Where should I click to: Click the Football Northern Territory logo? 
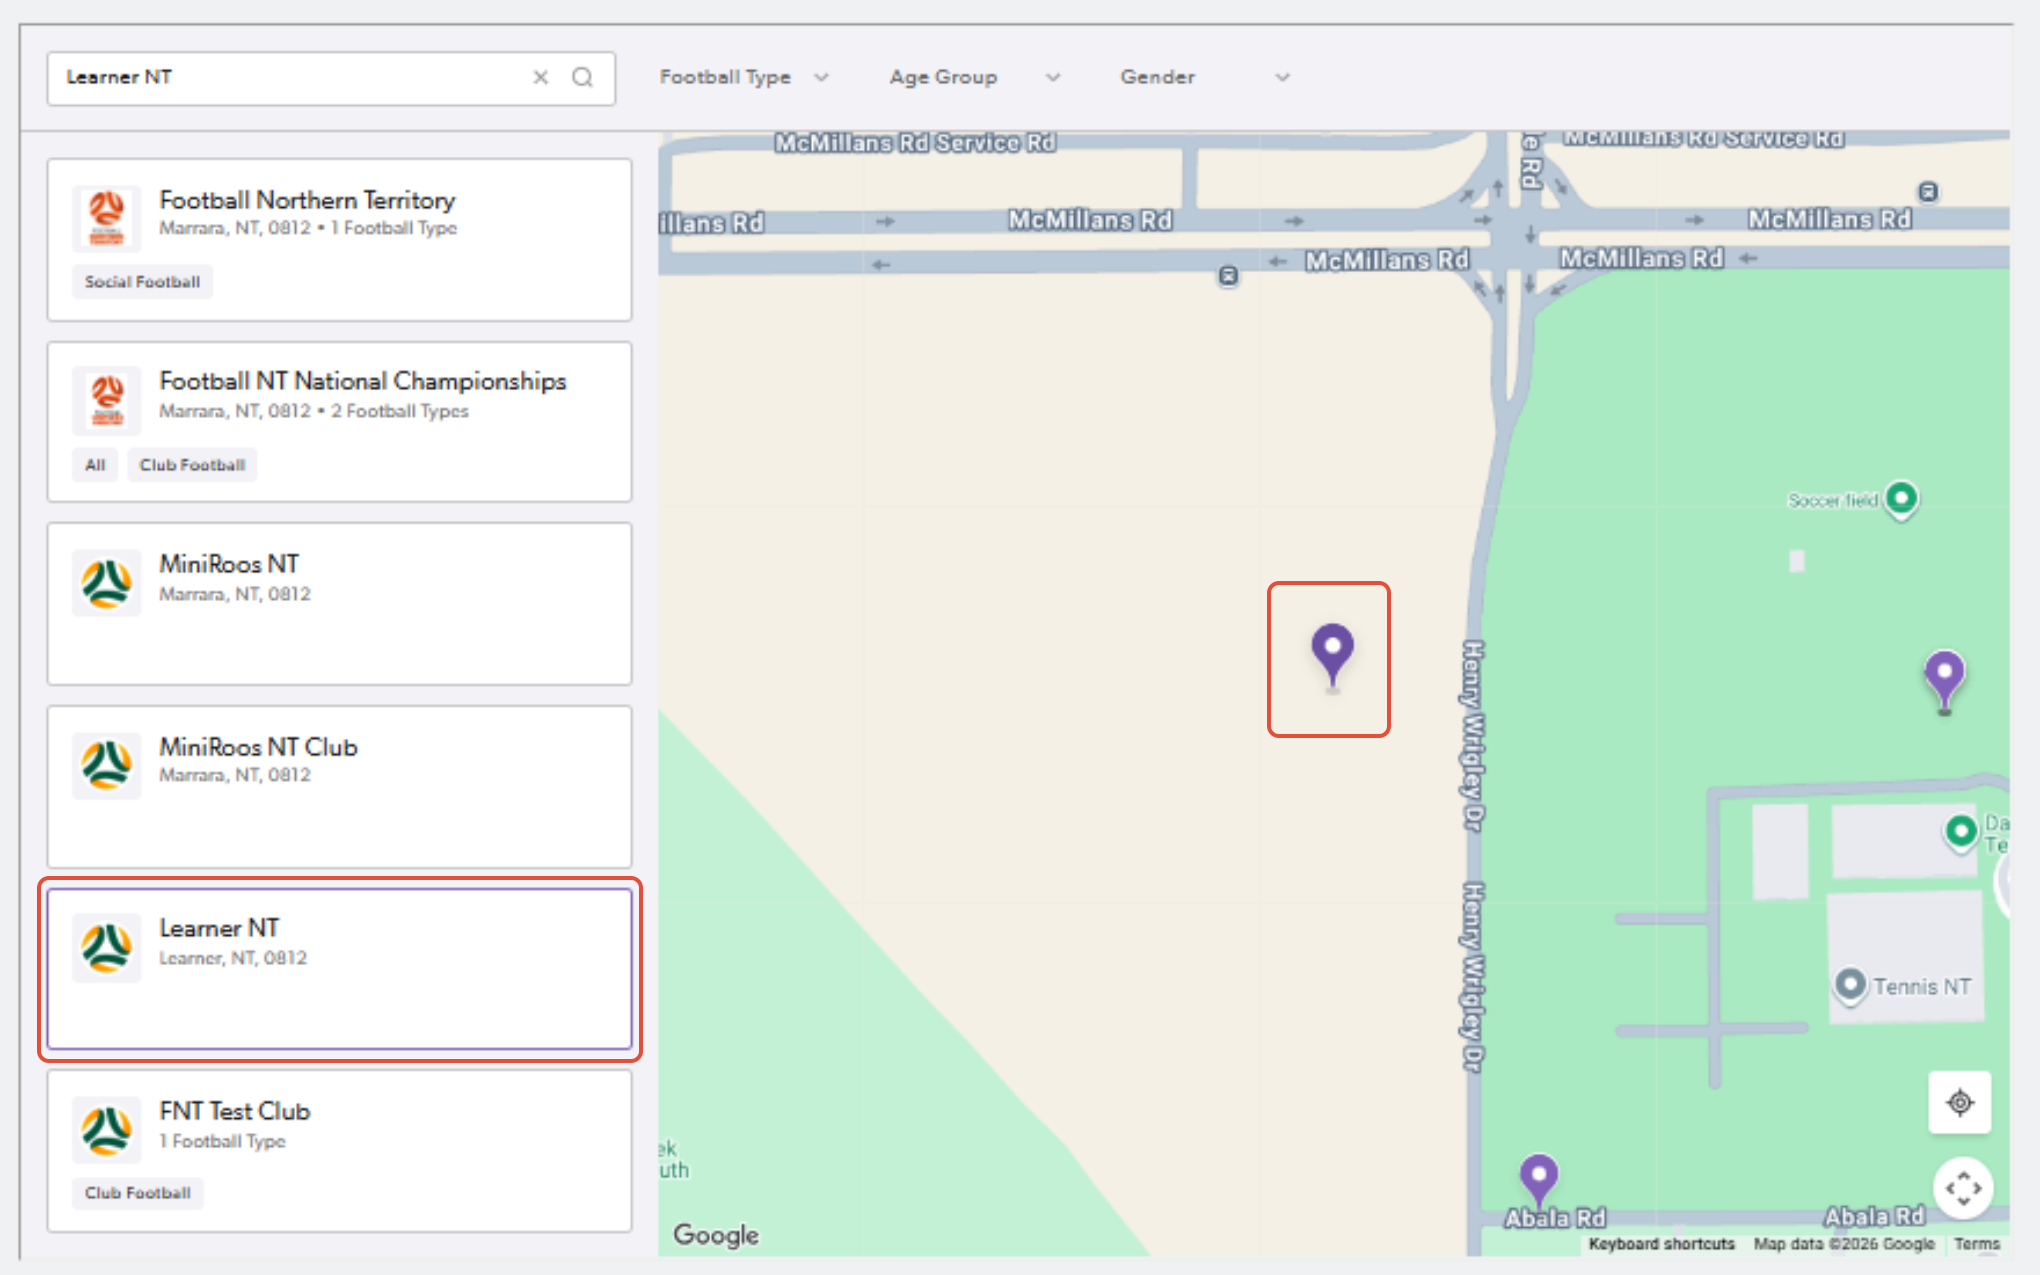pos(107,217)
